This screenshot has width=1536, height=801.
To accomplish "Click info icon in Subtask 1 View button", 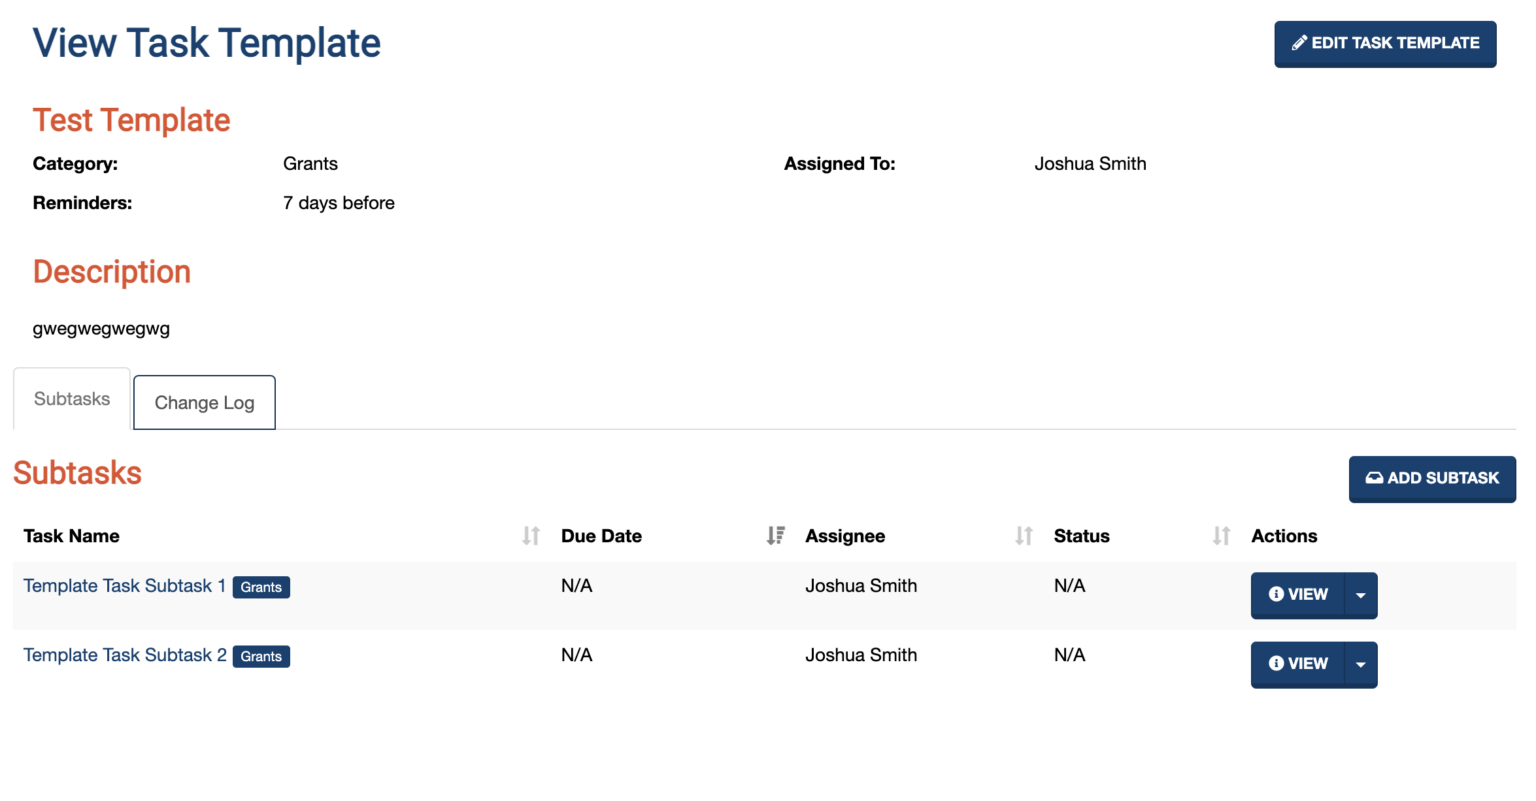I will click(1276, 594).
